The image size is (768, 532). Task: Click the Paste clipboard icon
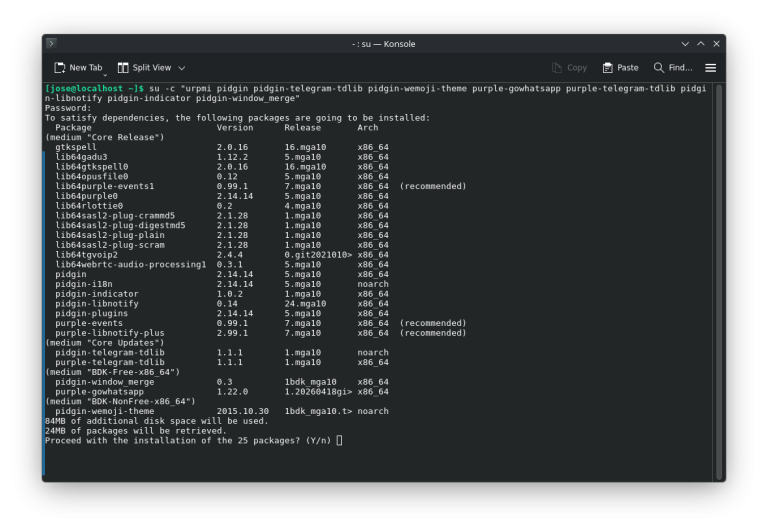pos(607,68)
